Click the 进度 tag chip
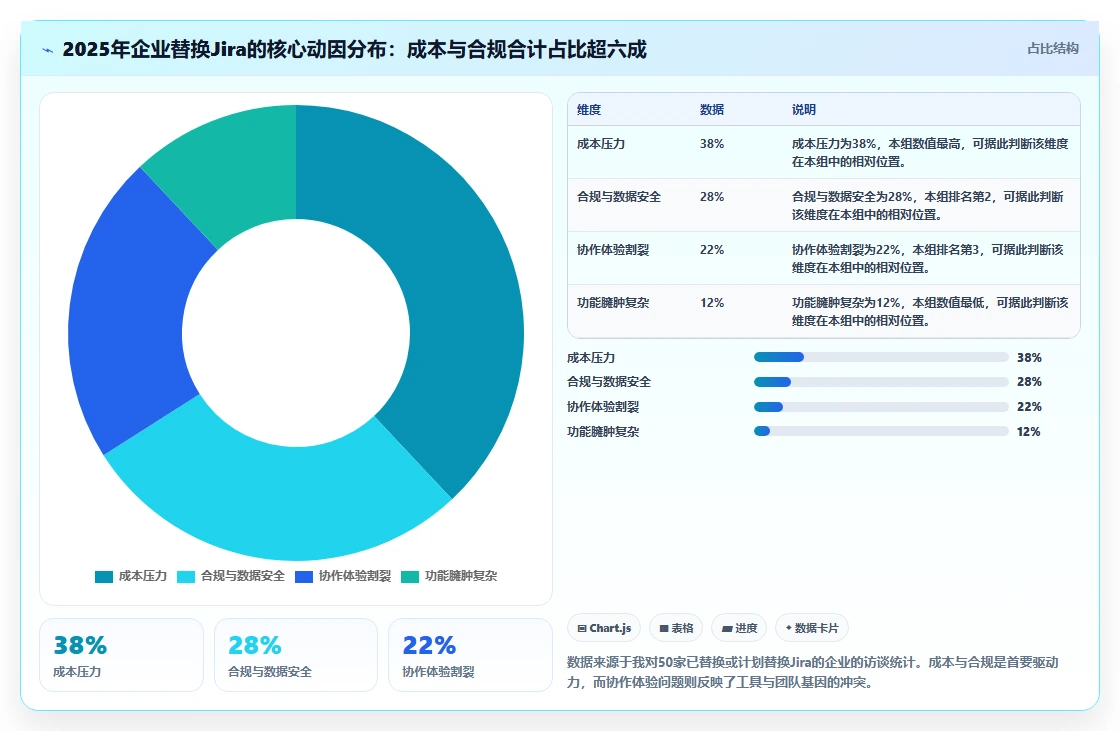1120x731 pixels. pyautogui.click(x=739, y=628)
